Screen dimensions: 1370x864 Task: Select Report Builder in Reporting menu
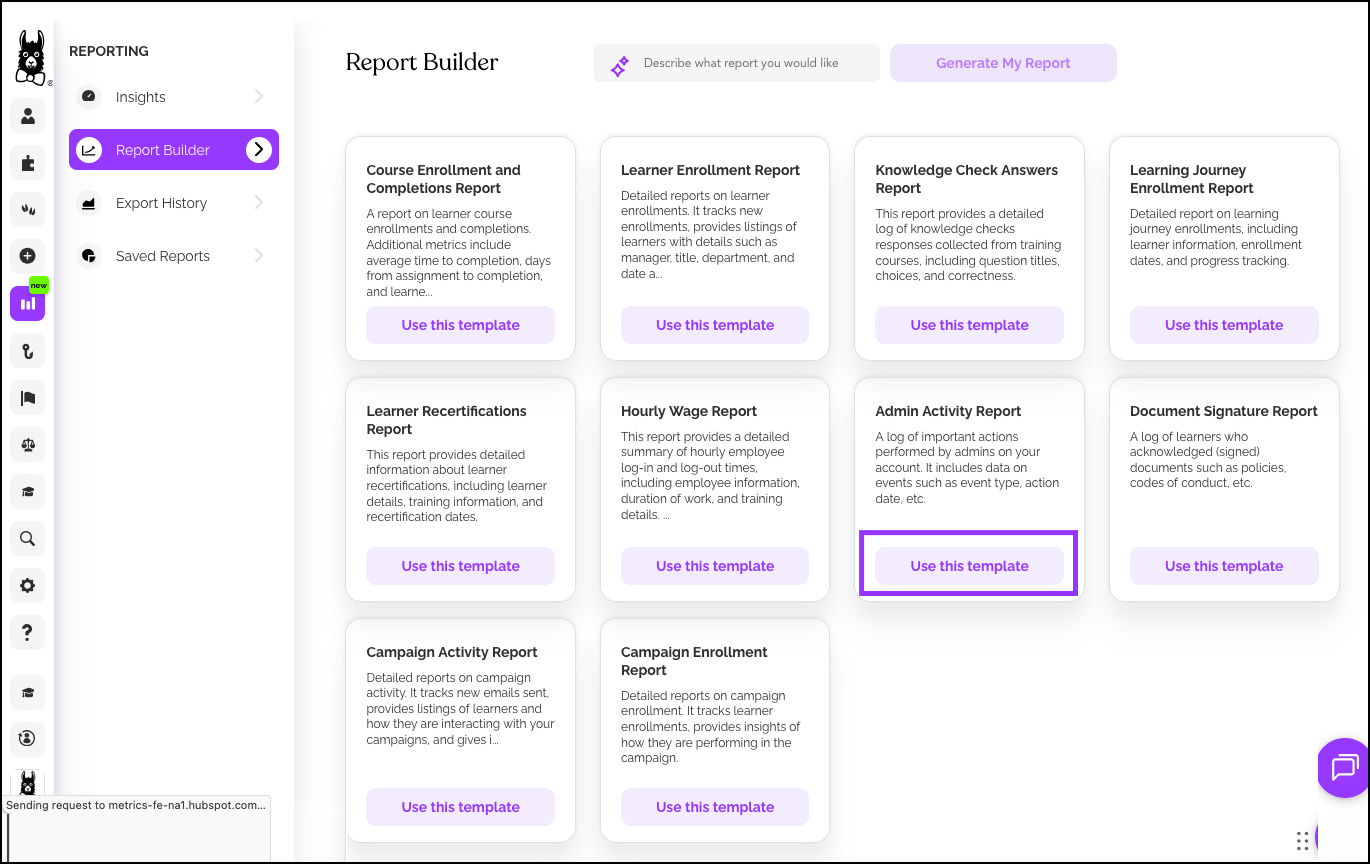(x=162, y=150)
